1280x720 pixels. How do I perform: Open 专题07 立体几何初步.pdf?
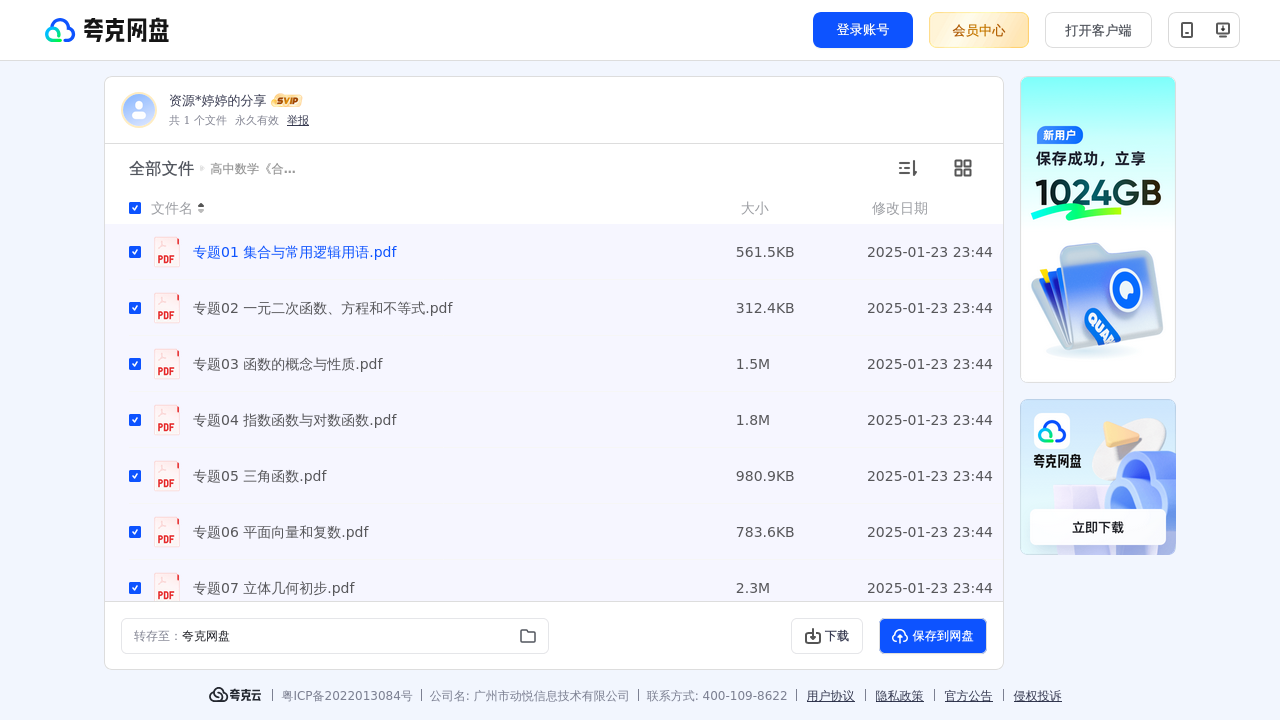274,588
